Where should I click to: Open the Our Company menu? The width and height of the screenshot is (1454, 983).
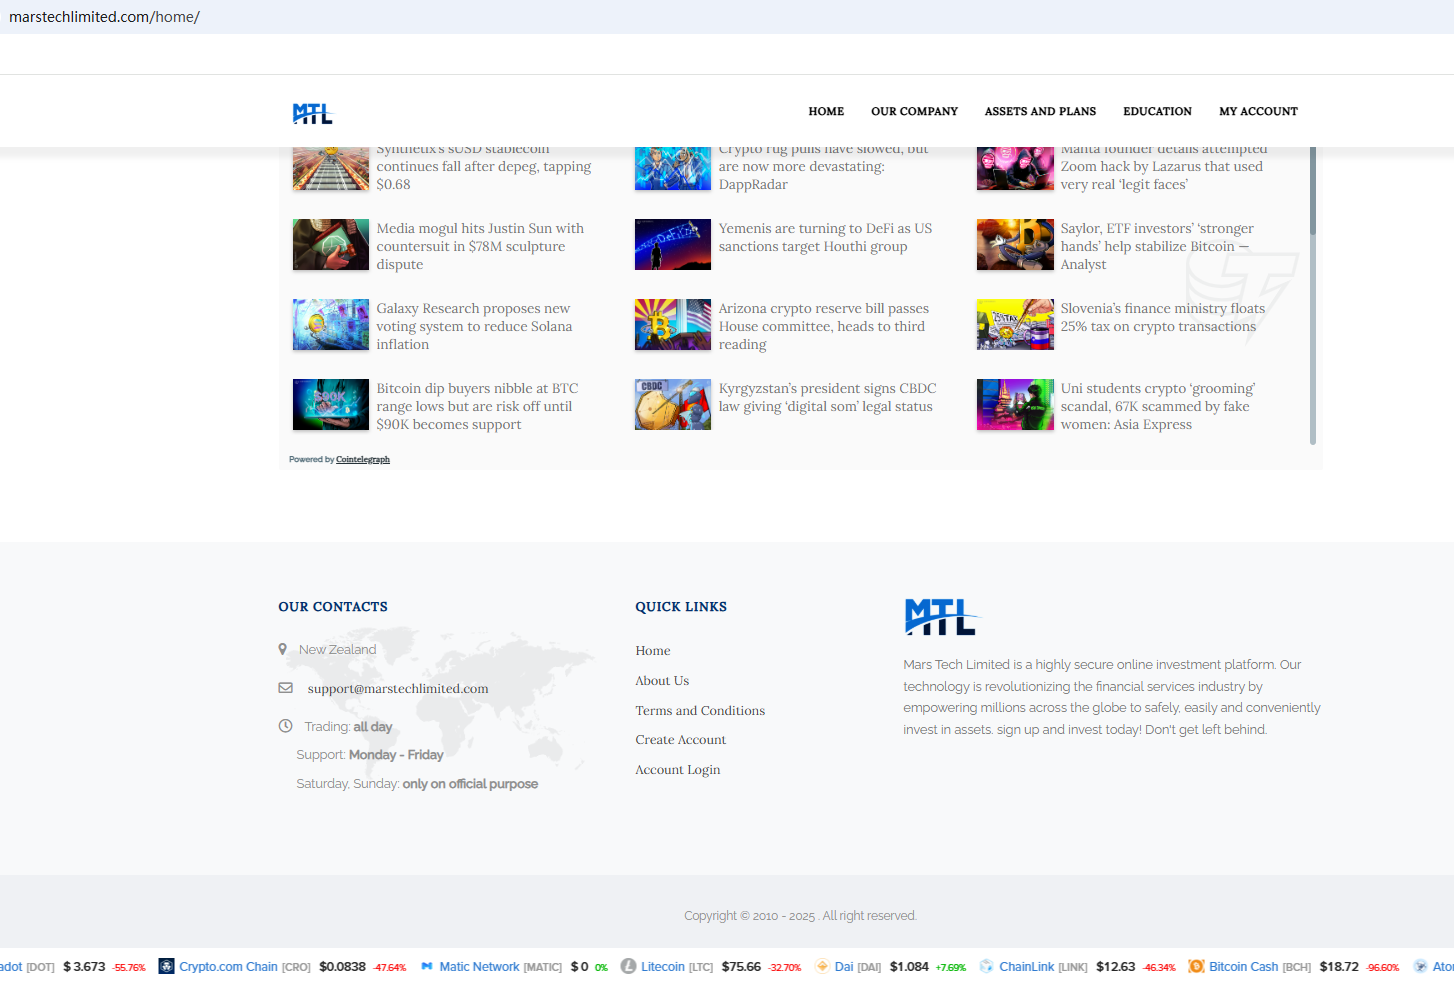[914, 111]
